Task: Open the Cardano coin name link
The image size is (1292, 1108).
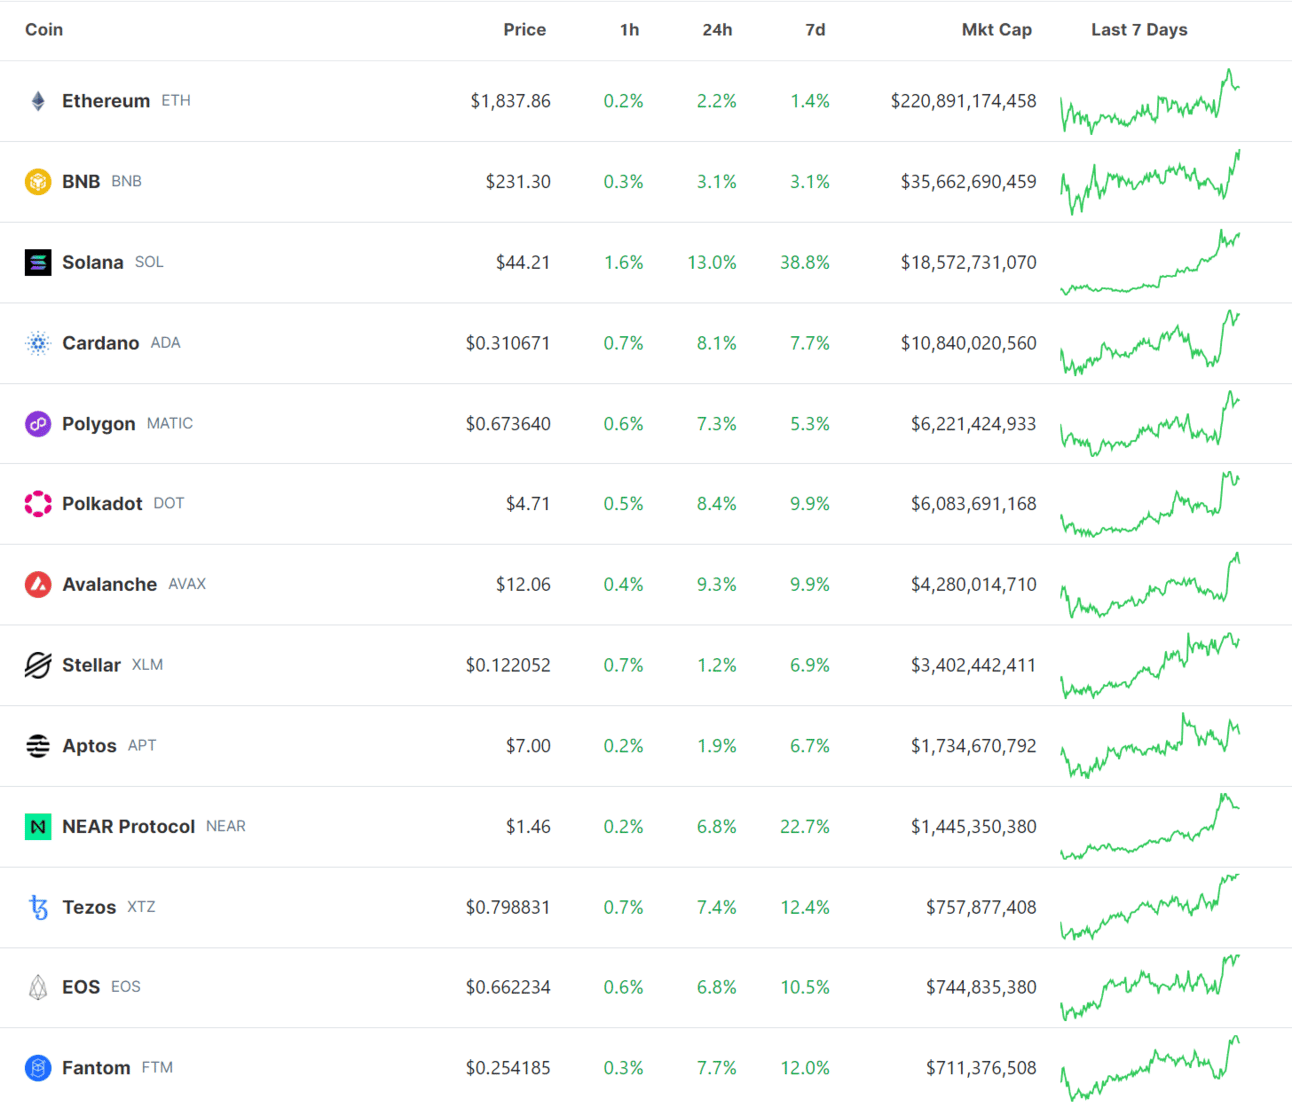Action: (x=101, y=343)
